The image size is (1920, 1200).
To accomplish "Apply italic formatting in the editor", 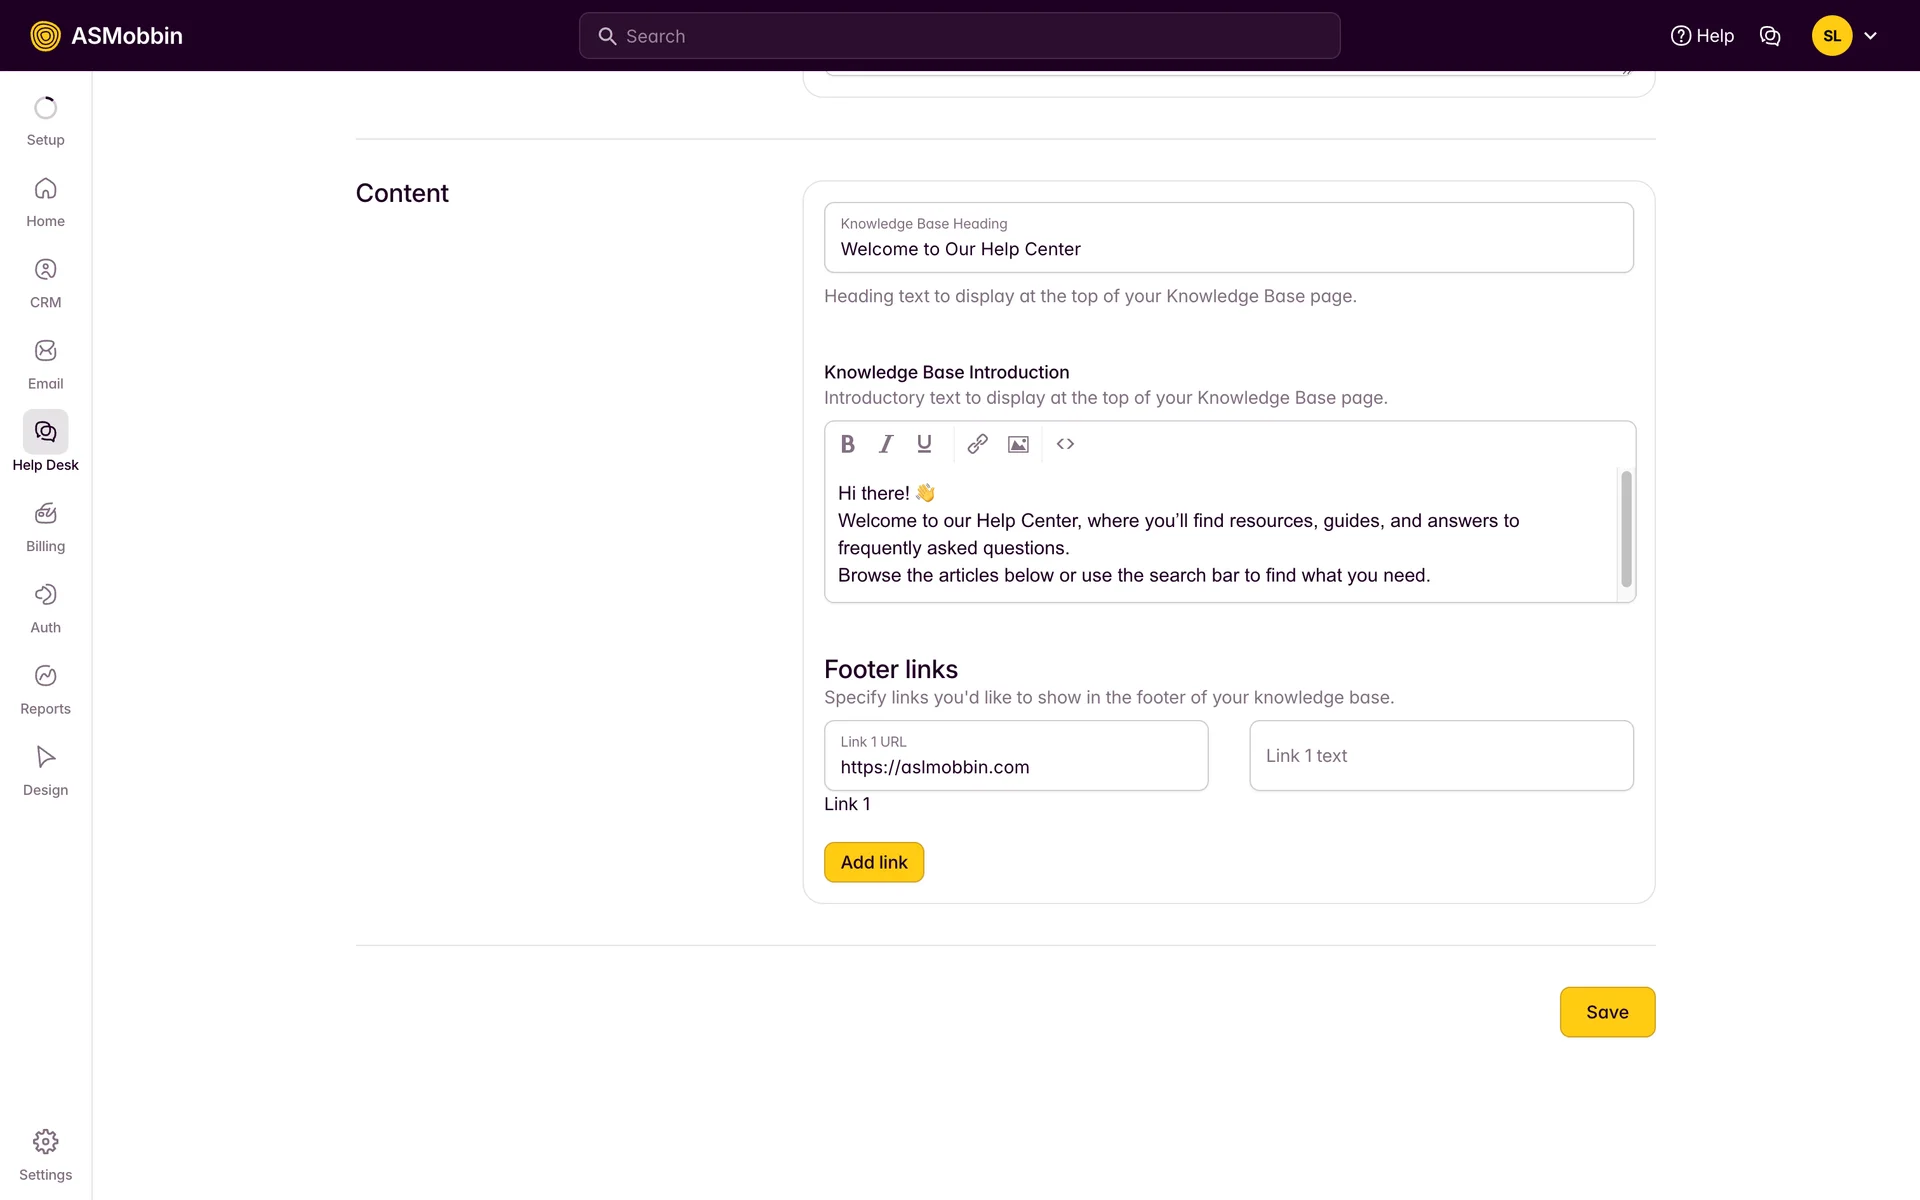I will pyautogui.click(x=886, y=444).
